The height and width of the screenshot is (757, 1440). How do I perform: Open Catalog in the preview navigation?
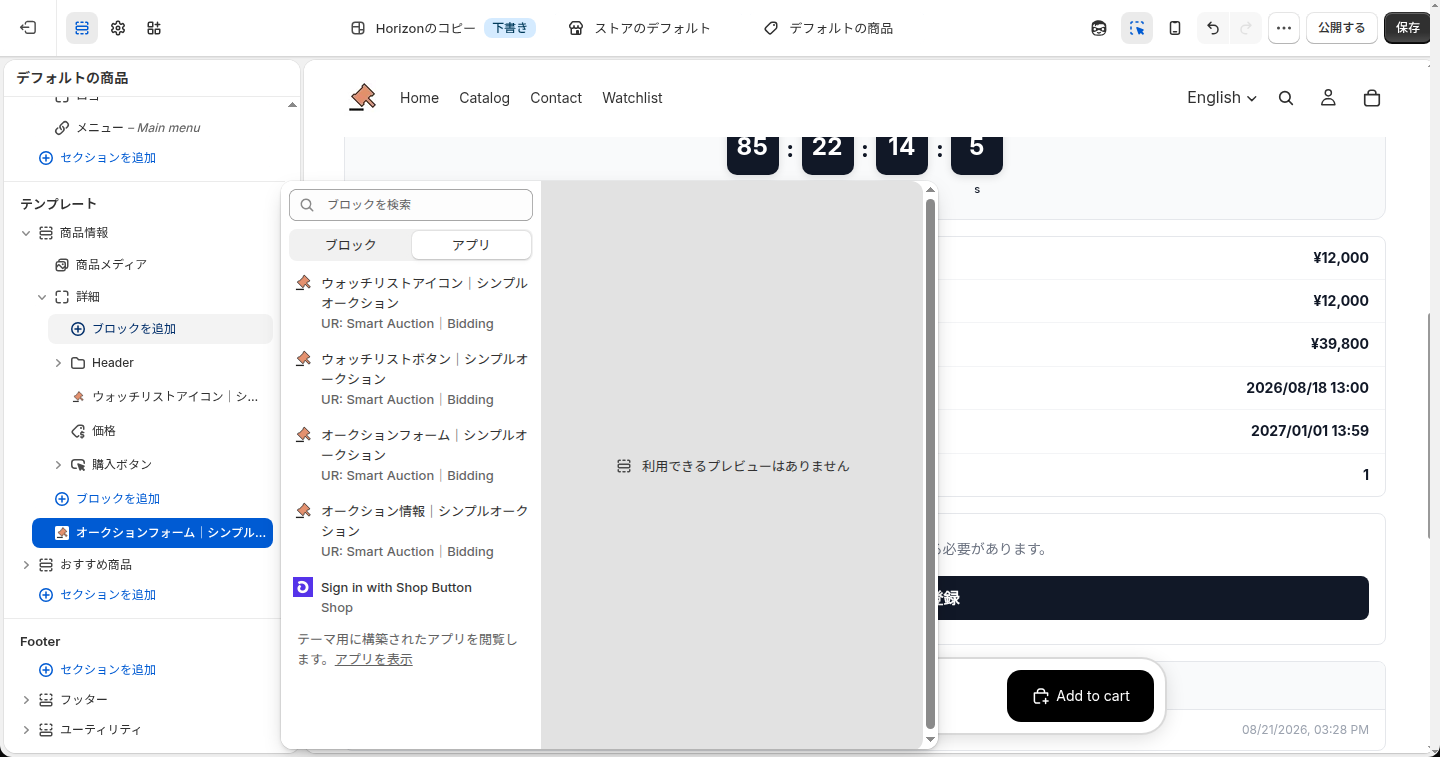pyautogui.click(x=484, y=98)
